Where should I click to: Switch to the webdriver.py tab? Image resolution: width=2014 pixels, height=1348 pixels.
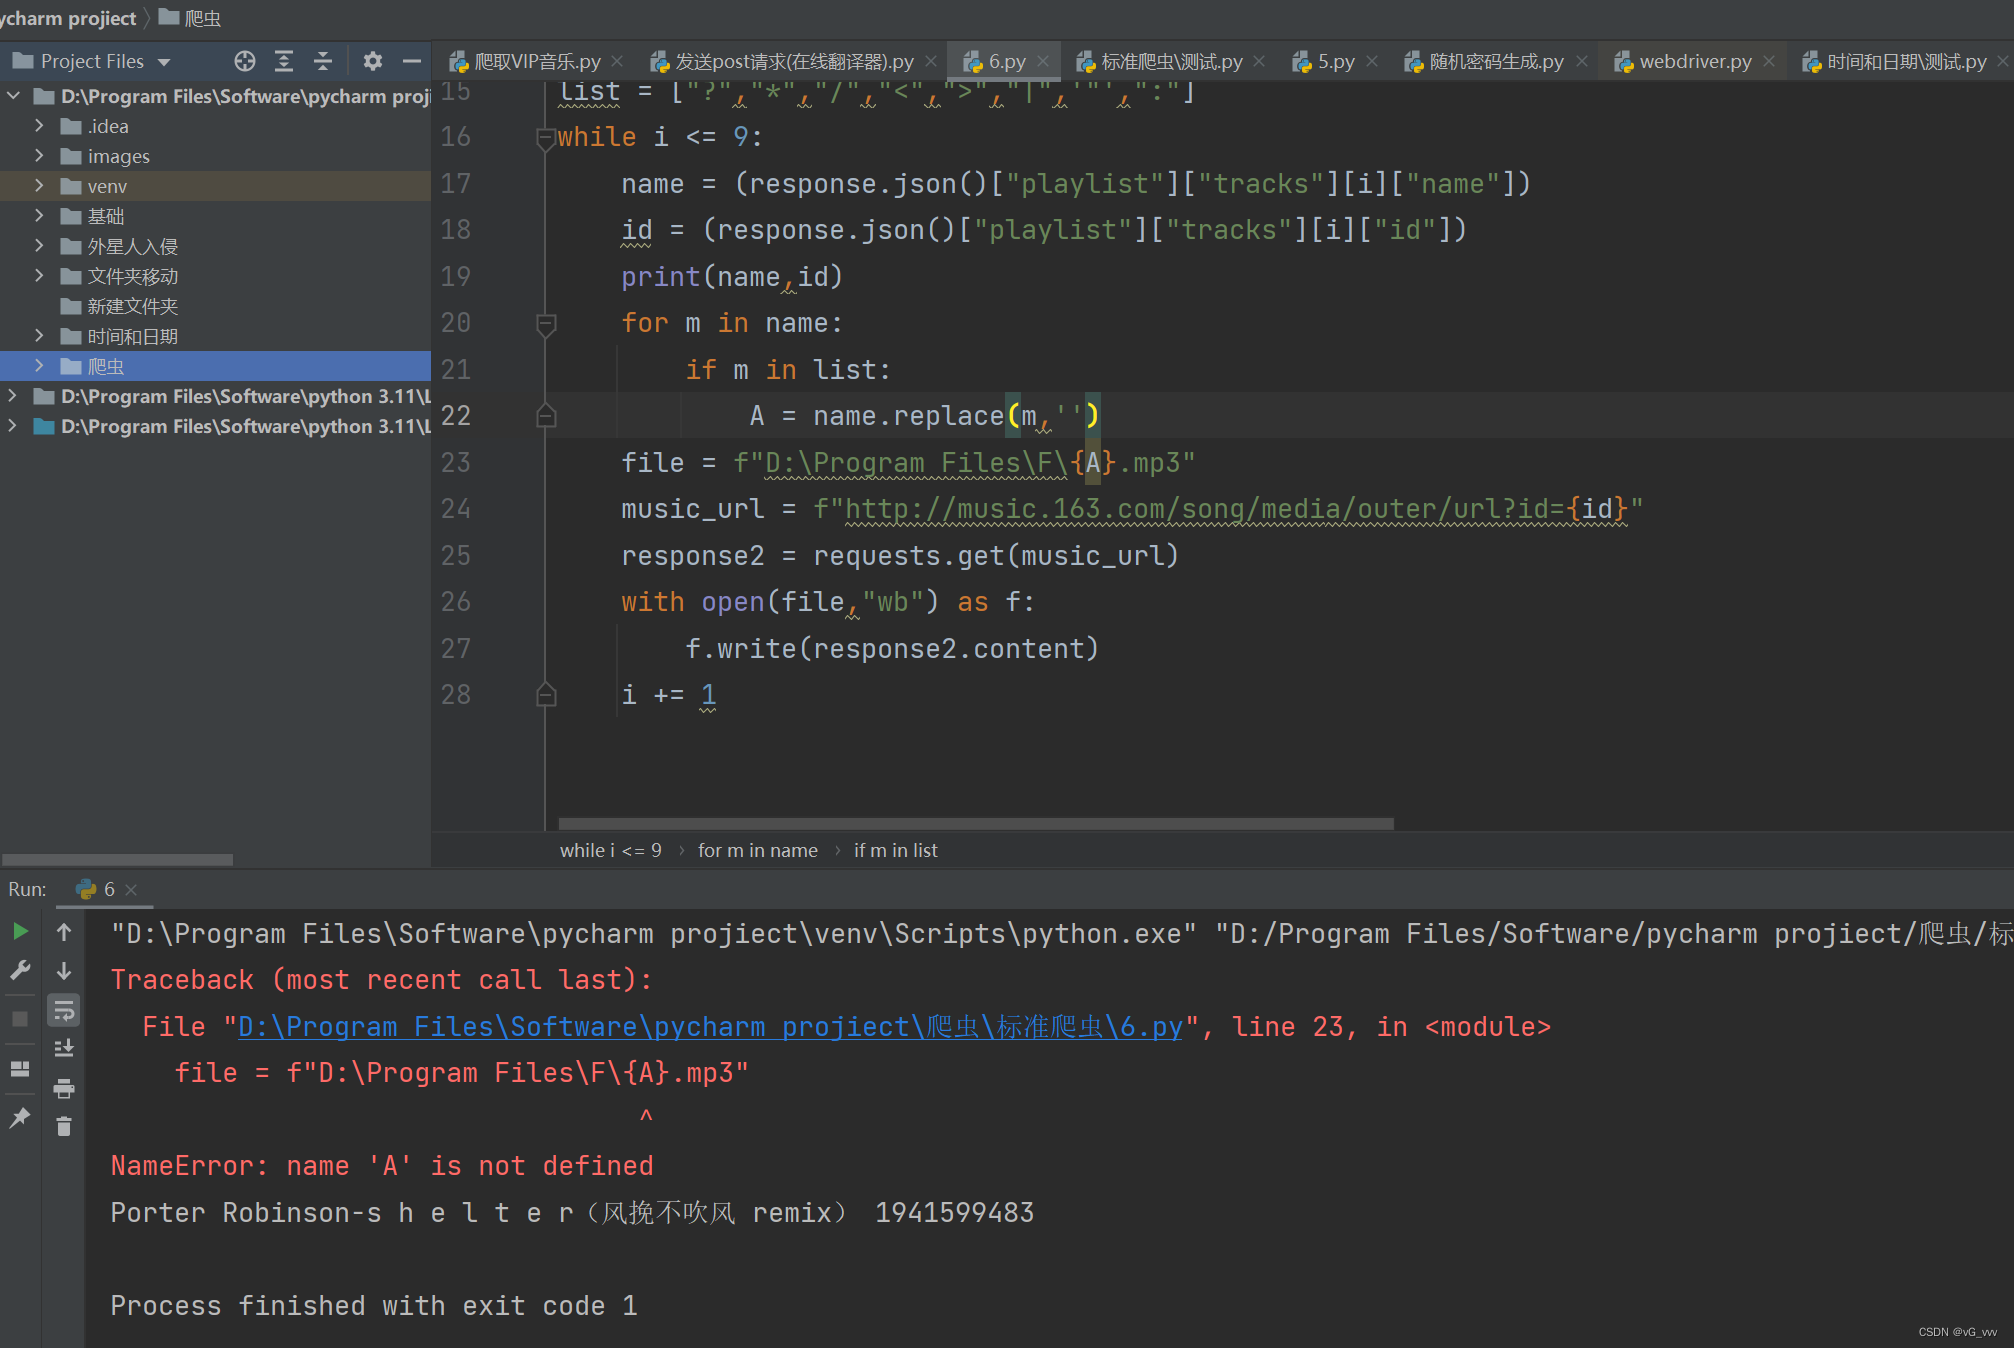(1694, 62)
